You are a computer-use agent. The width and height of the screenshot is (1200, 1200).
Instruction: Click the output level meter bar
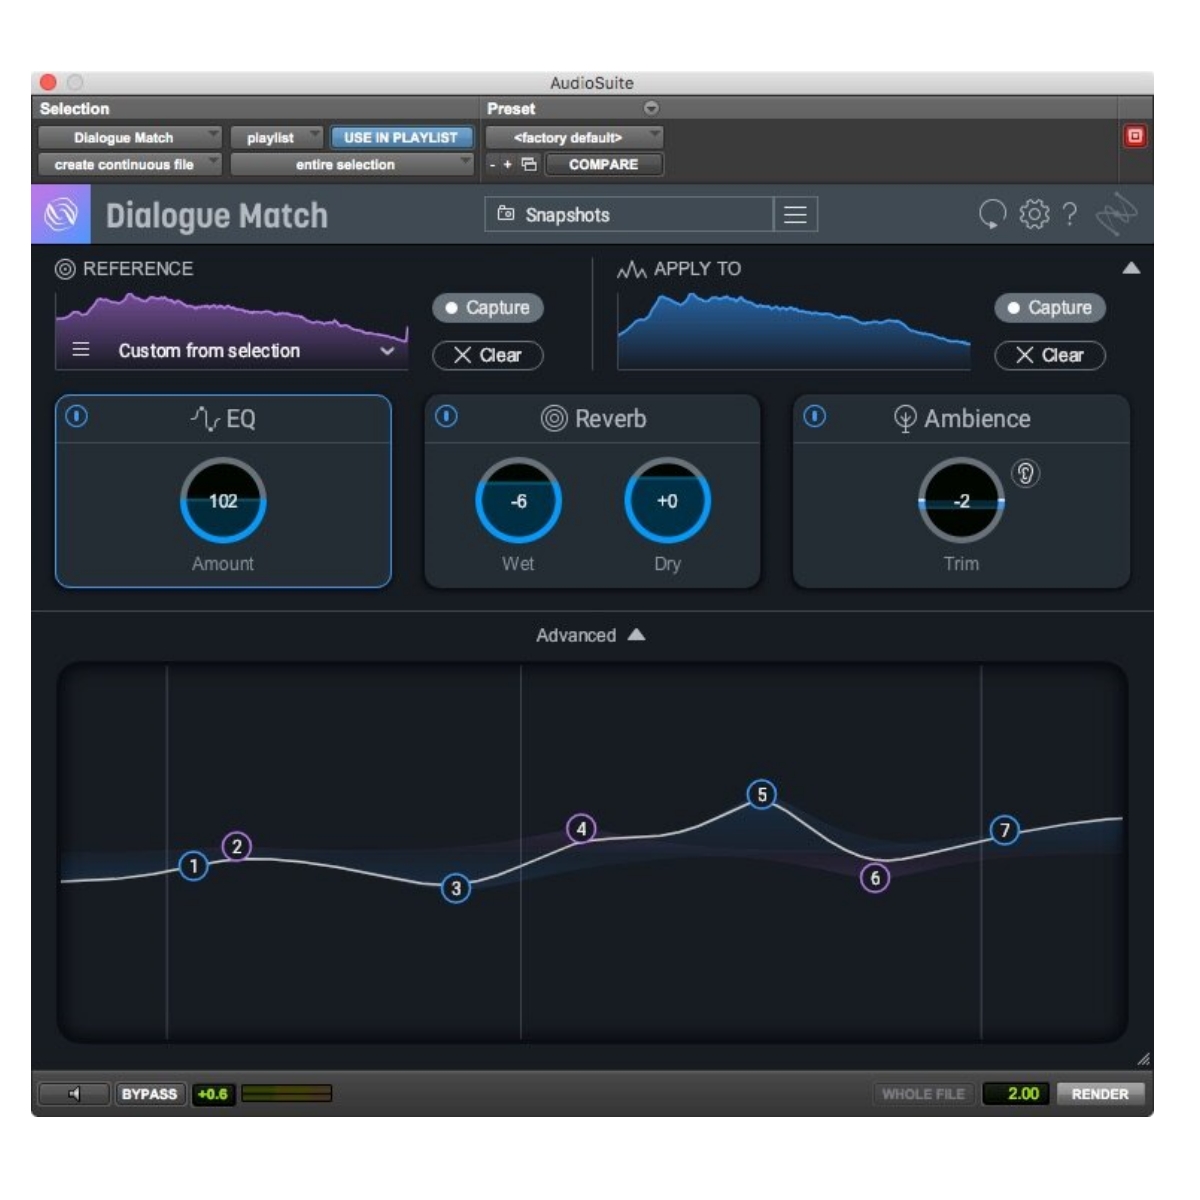pos(286,1094)
